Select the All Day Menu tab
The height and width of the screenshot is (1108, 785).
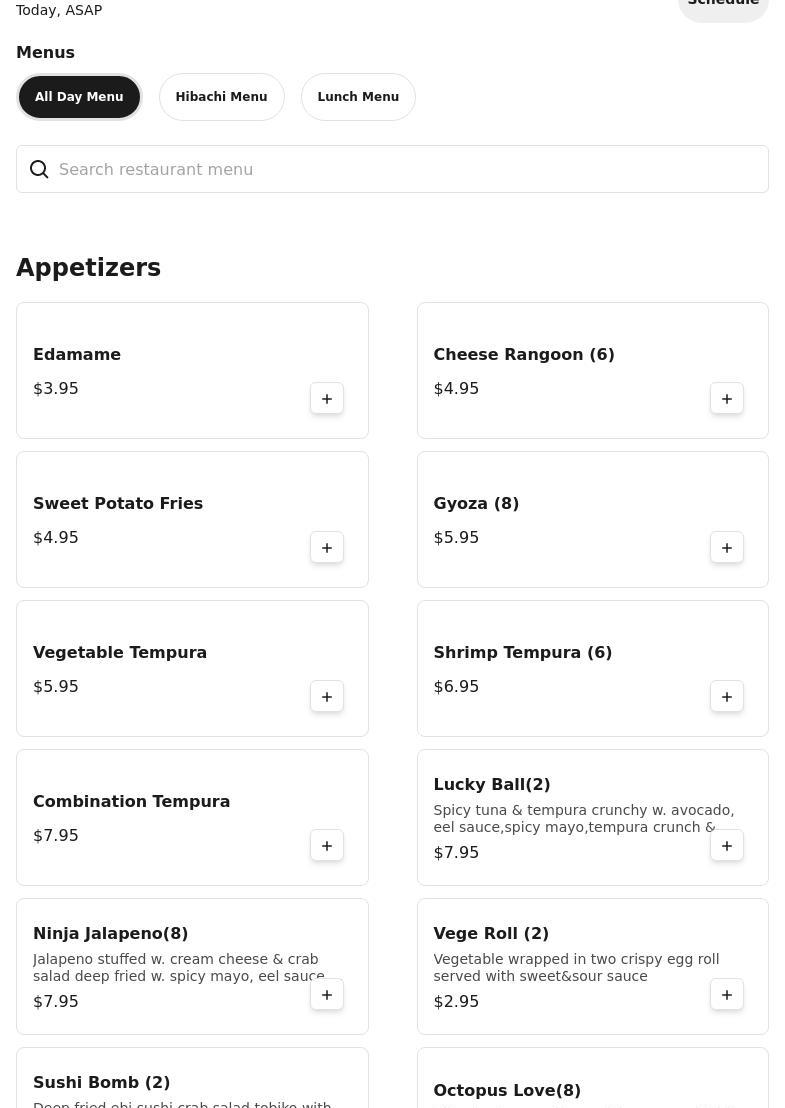[79, 97]
